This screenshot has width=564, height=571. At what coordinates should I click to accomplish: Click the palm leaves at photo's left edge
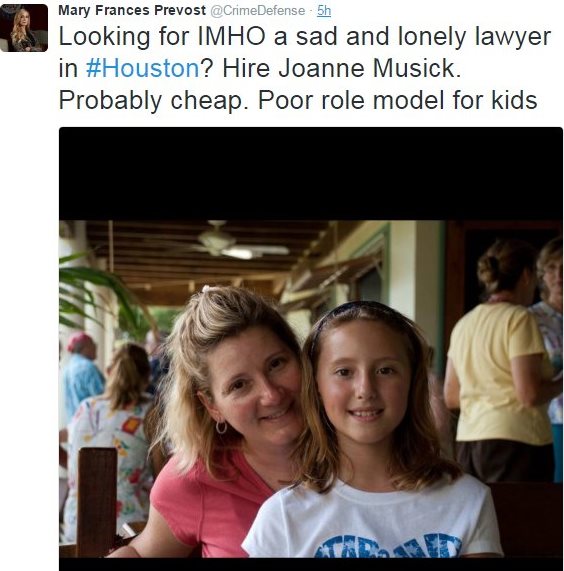click(95, 291)
